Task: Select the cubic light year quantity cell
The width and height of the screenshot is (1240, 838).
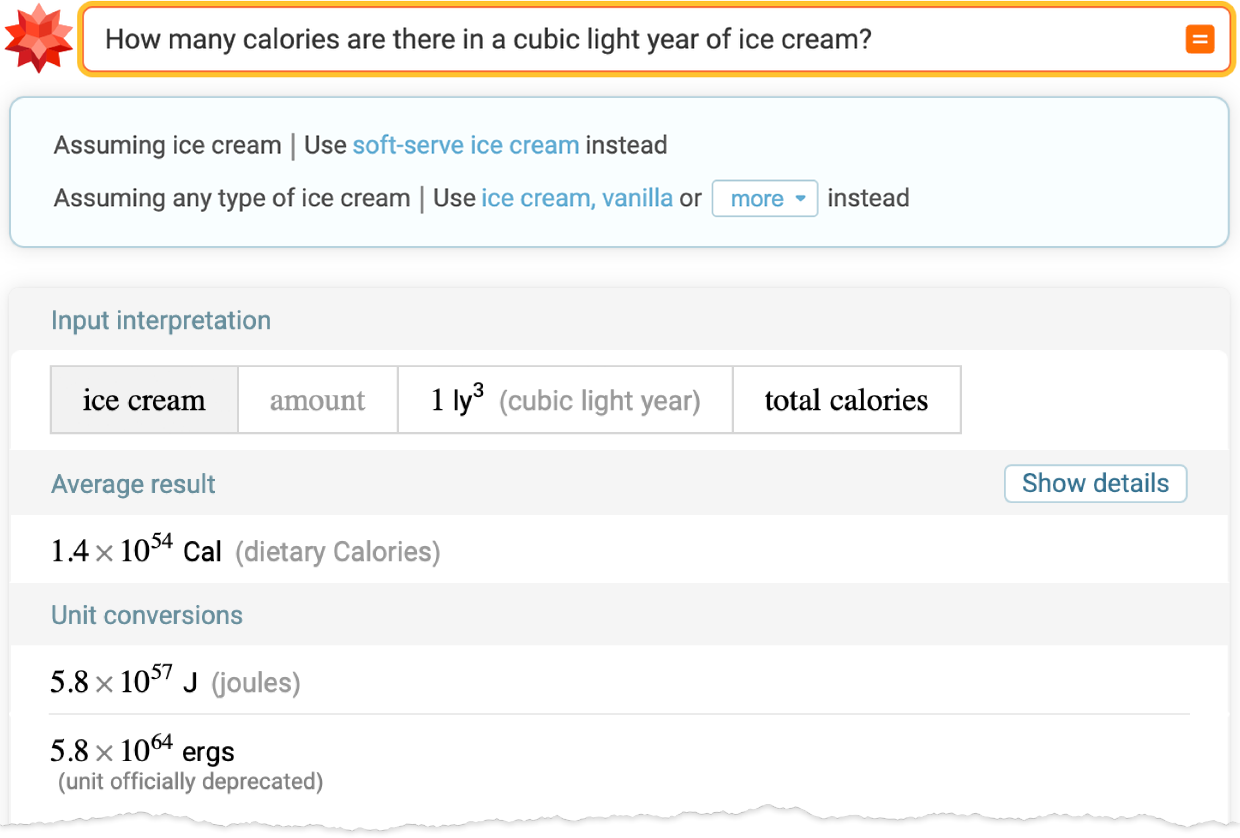Action: (565, 400)
